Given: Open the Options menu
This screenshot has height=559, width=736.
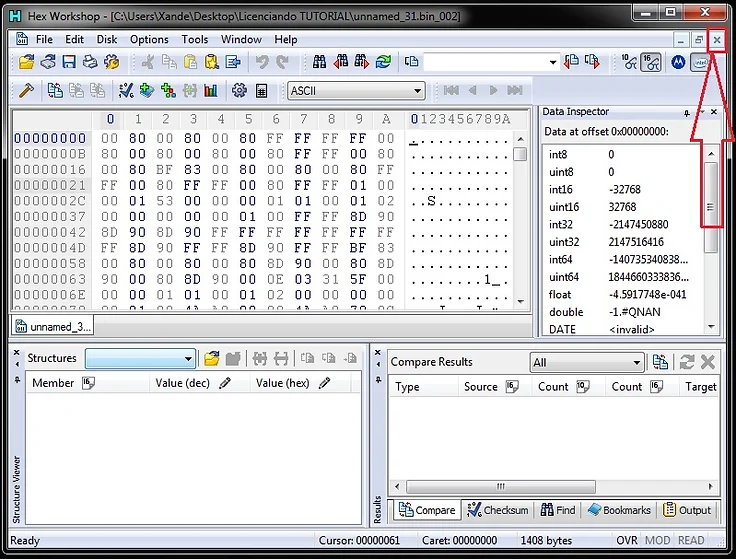Looking at the screenshot, I should point(149,39).
